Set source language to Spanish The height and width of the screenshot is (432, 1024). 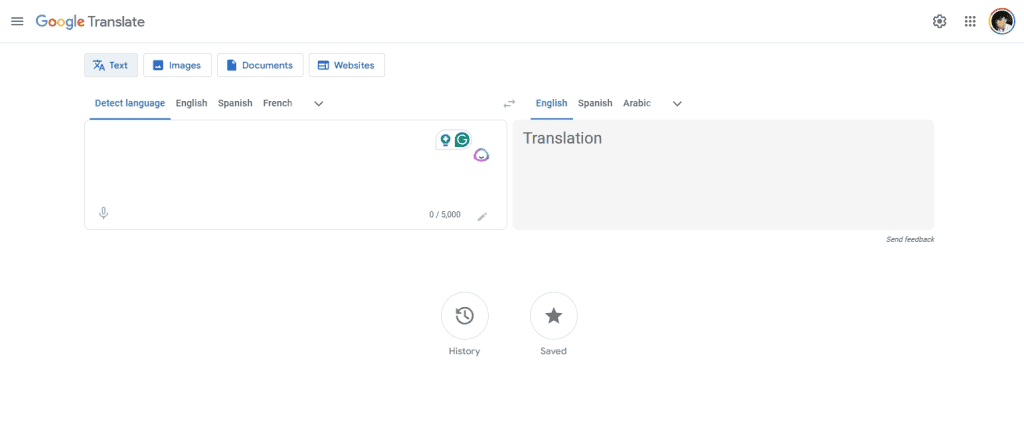[235, 103]
